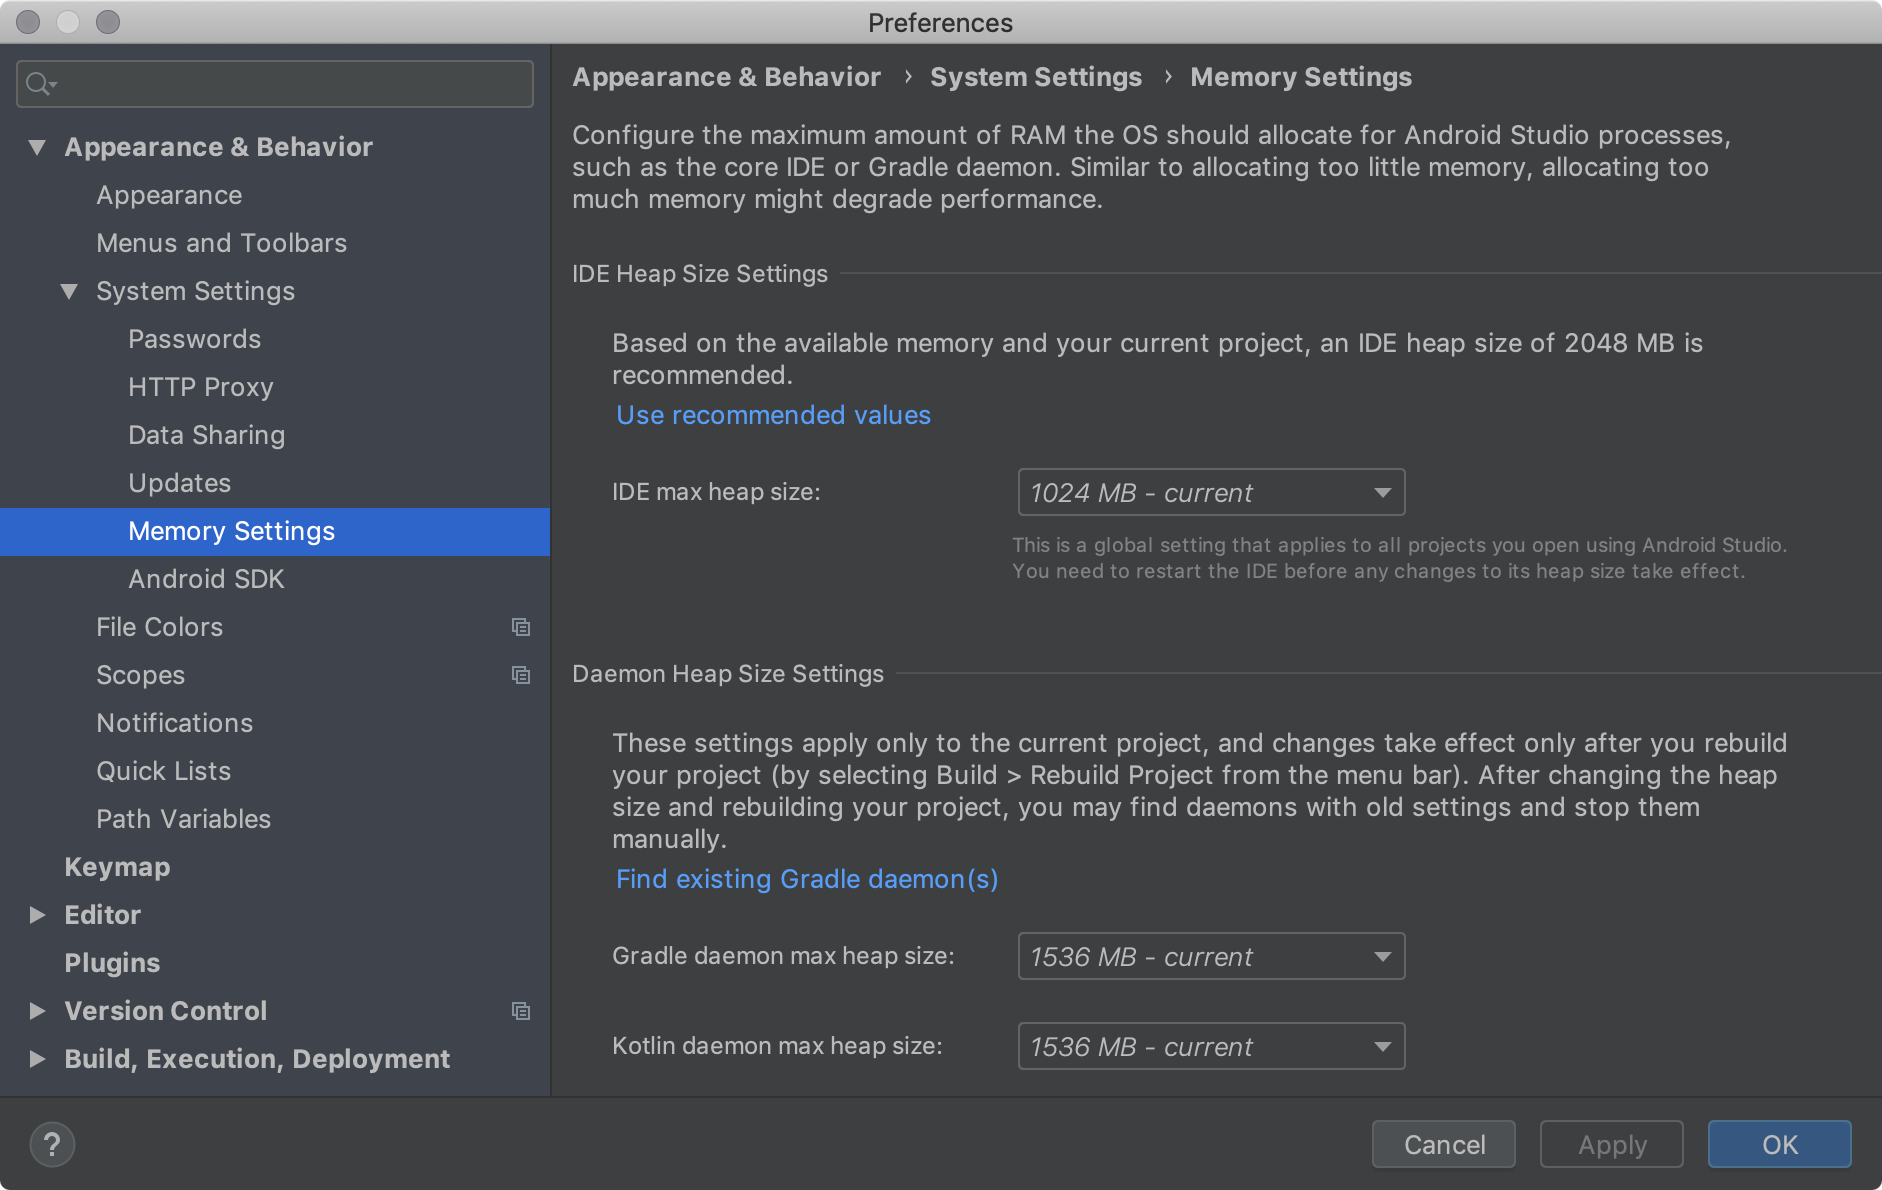The image size is (1882, 1190).
Task: Click the project-level icon beside File Colors
Action: (521, 627)
